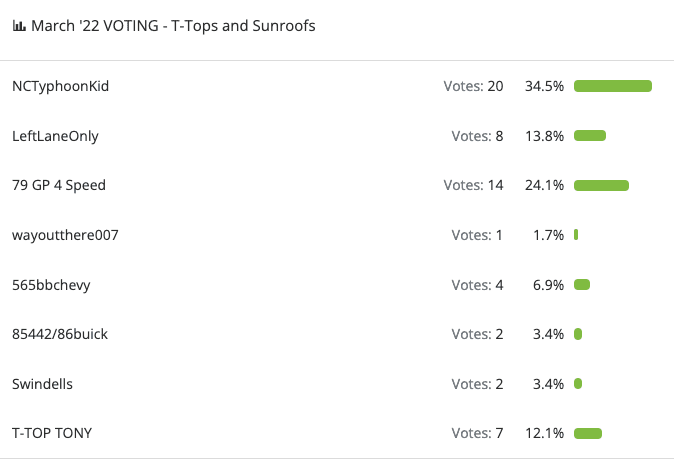Click the 6.9% green result bar
Viewport: 674px width, 476px height.
click(x=582, y=285)
